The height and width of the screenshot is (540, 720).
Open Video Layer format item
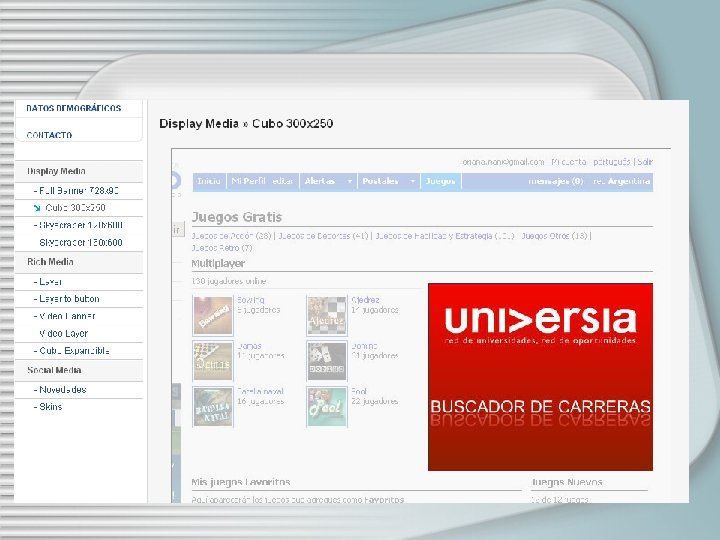63,333
